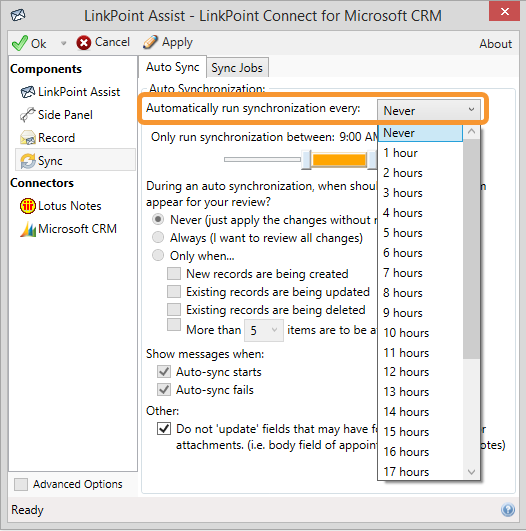The image size is (526, 531).
Task: Toggle Auto-sync fails message checkbox
Action: [x=164, y=389]
